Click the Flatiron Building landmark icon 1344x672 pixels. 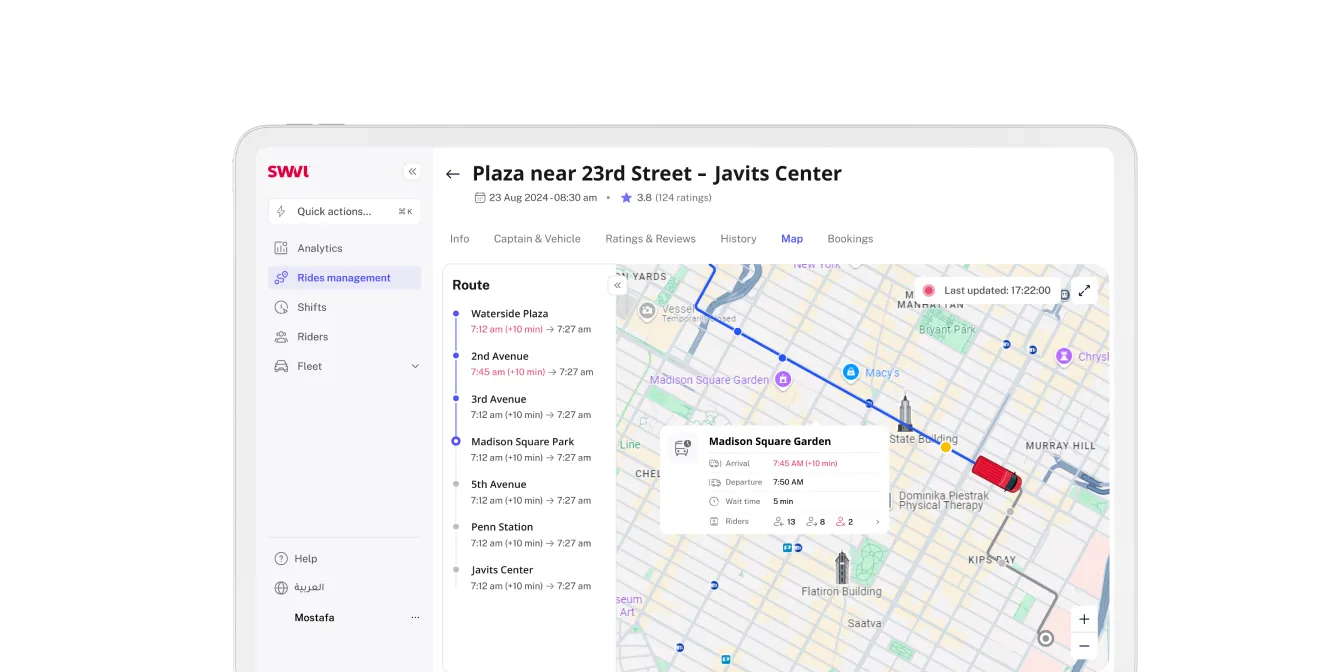pyautogui.click(x=842, y=568)
